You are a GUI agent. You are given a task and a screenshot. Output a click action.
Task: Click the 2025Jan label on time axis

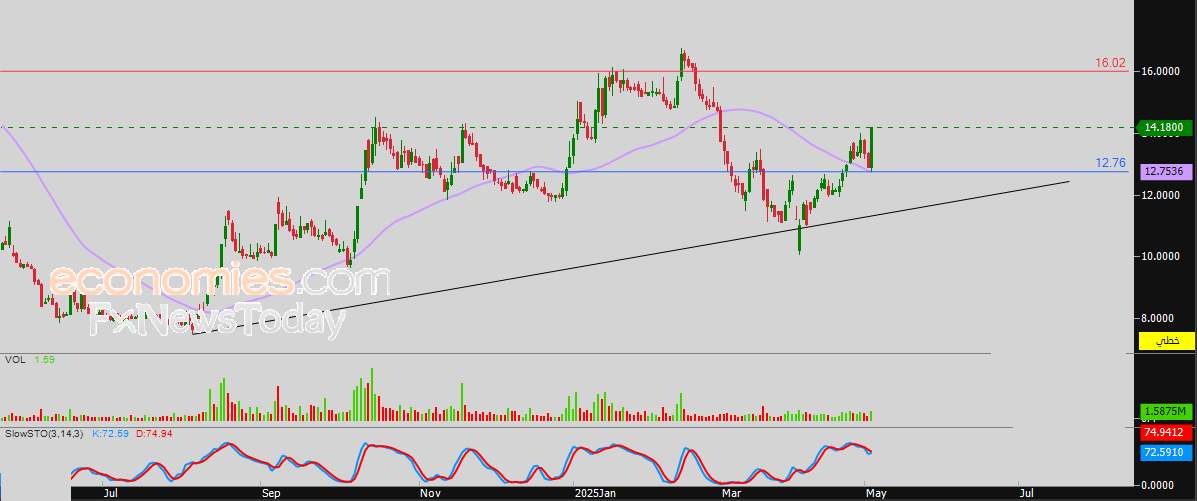coord(595,493)
